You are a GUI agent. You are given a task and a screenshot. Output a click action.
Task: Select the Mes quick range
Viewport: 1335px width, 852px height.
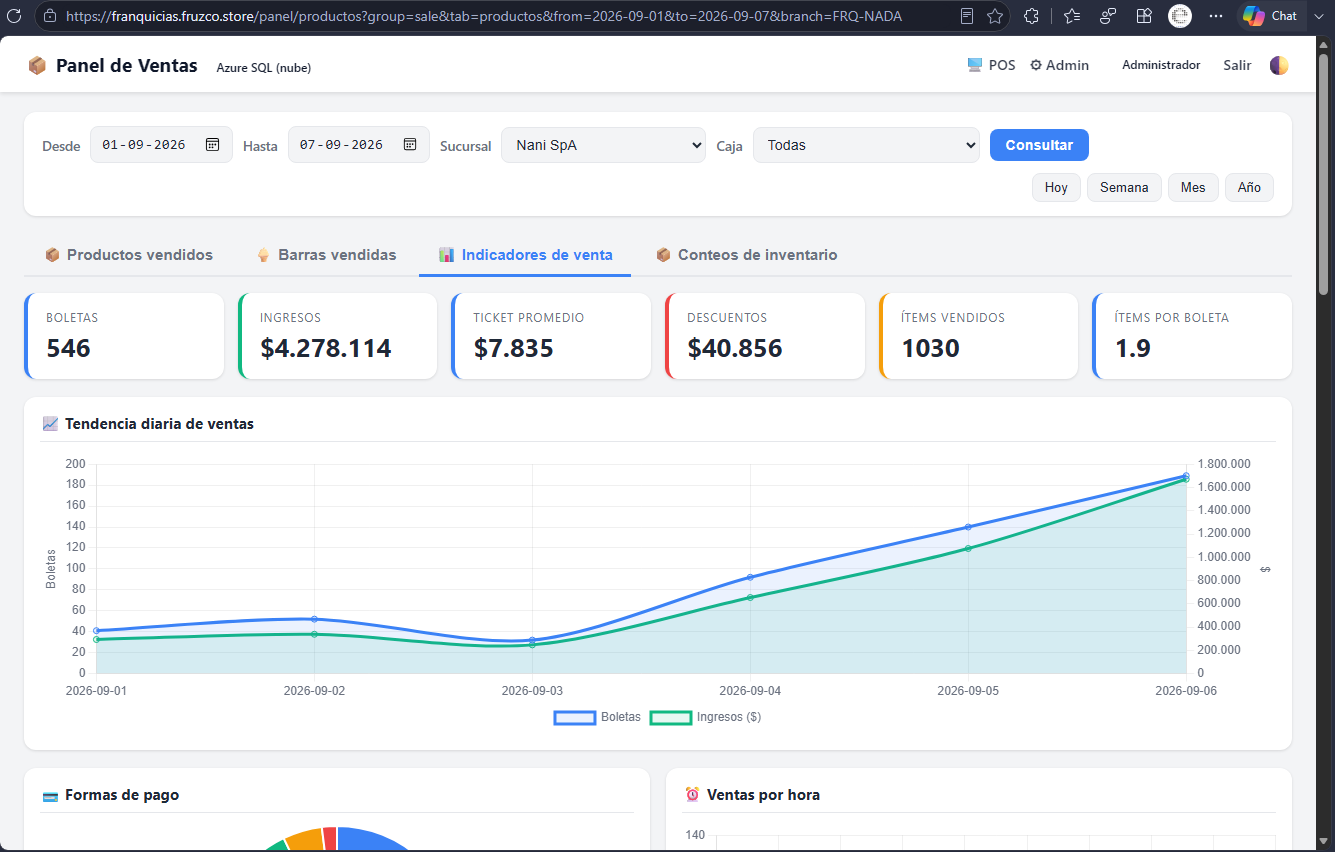pos(1193,187)
